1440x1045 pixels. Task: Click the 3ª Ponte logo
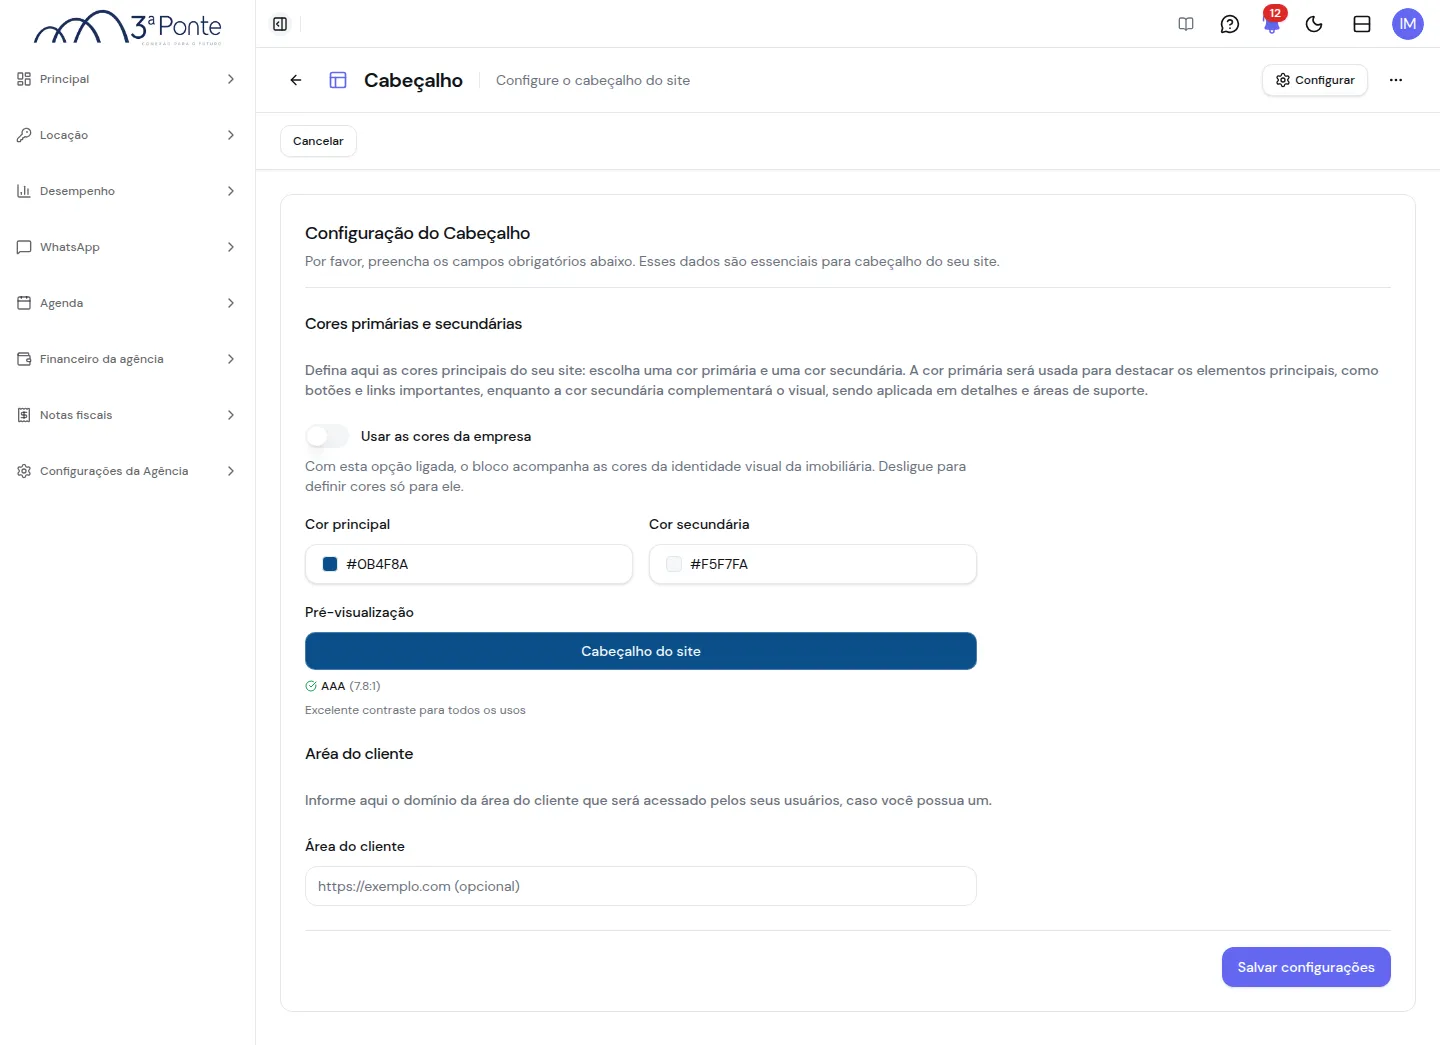[x=128, y=27]
